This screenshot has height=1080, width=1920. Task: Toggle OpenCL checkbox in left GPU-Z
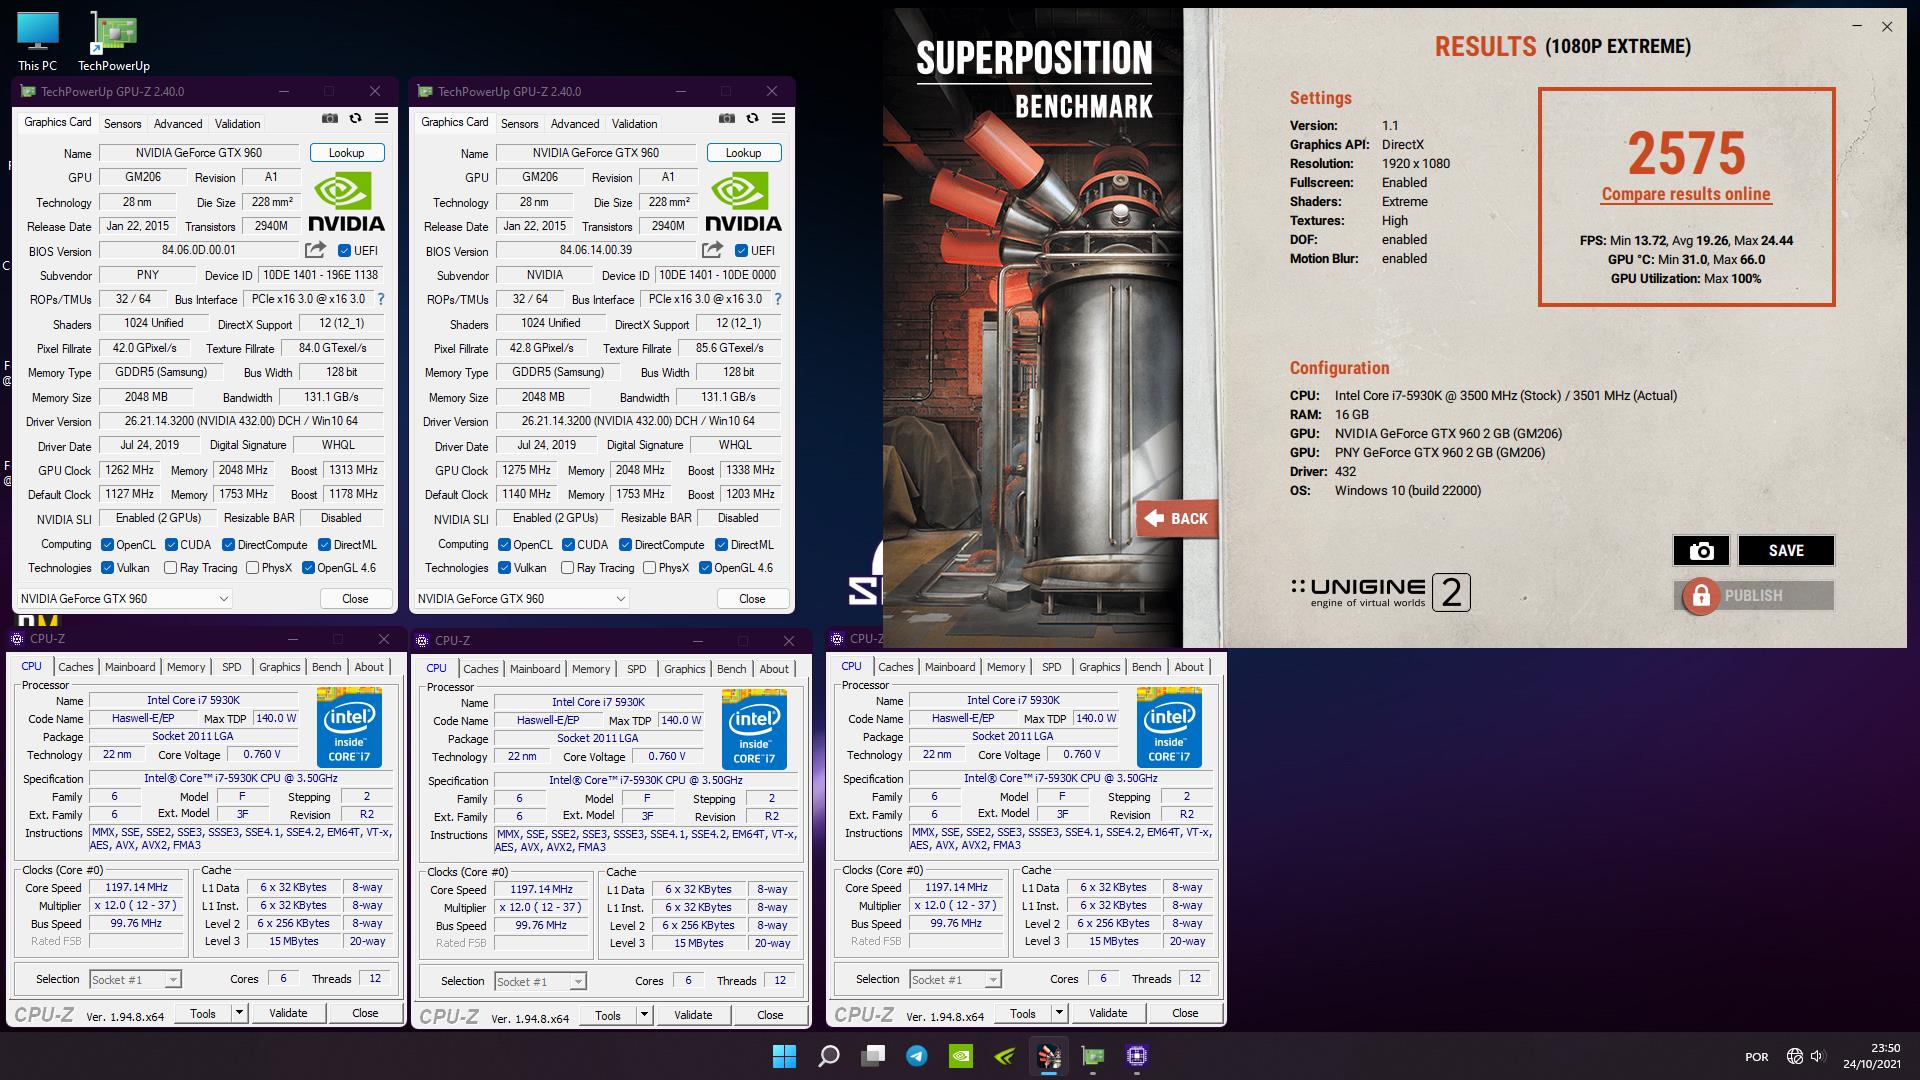(107, 545)
